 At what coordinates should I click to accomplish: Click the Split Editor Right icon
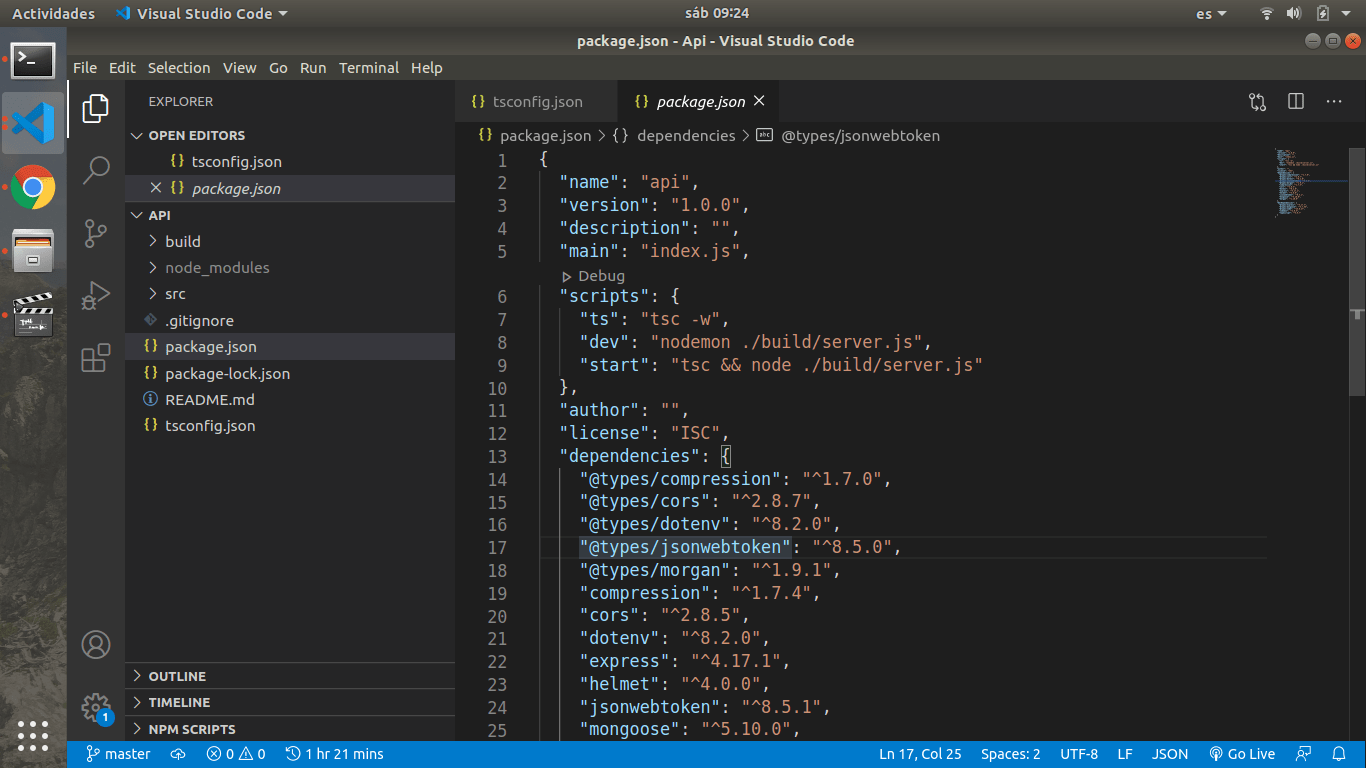coord(1296,101)
